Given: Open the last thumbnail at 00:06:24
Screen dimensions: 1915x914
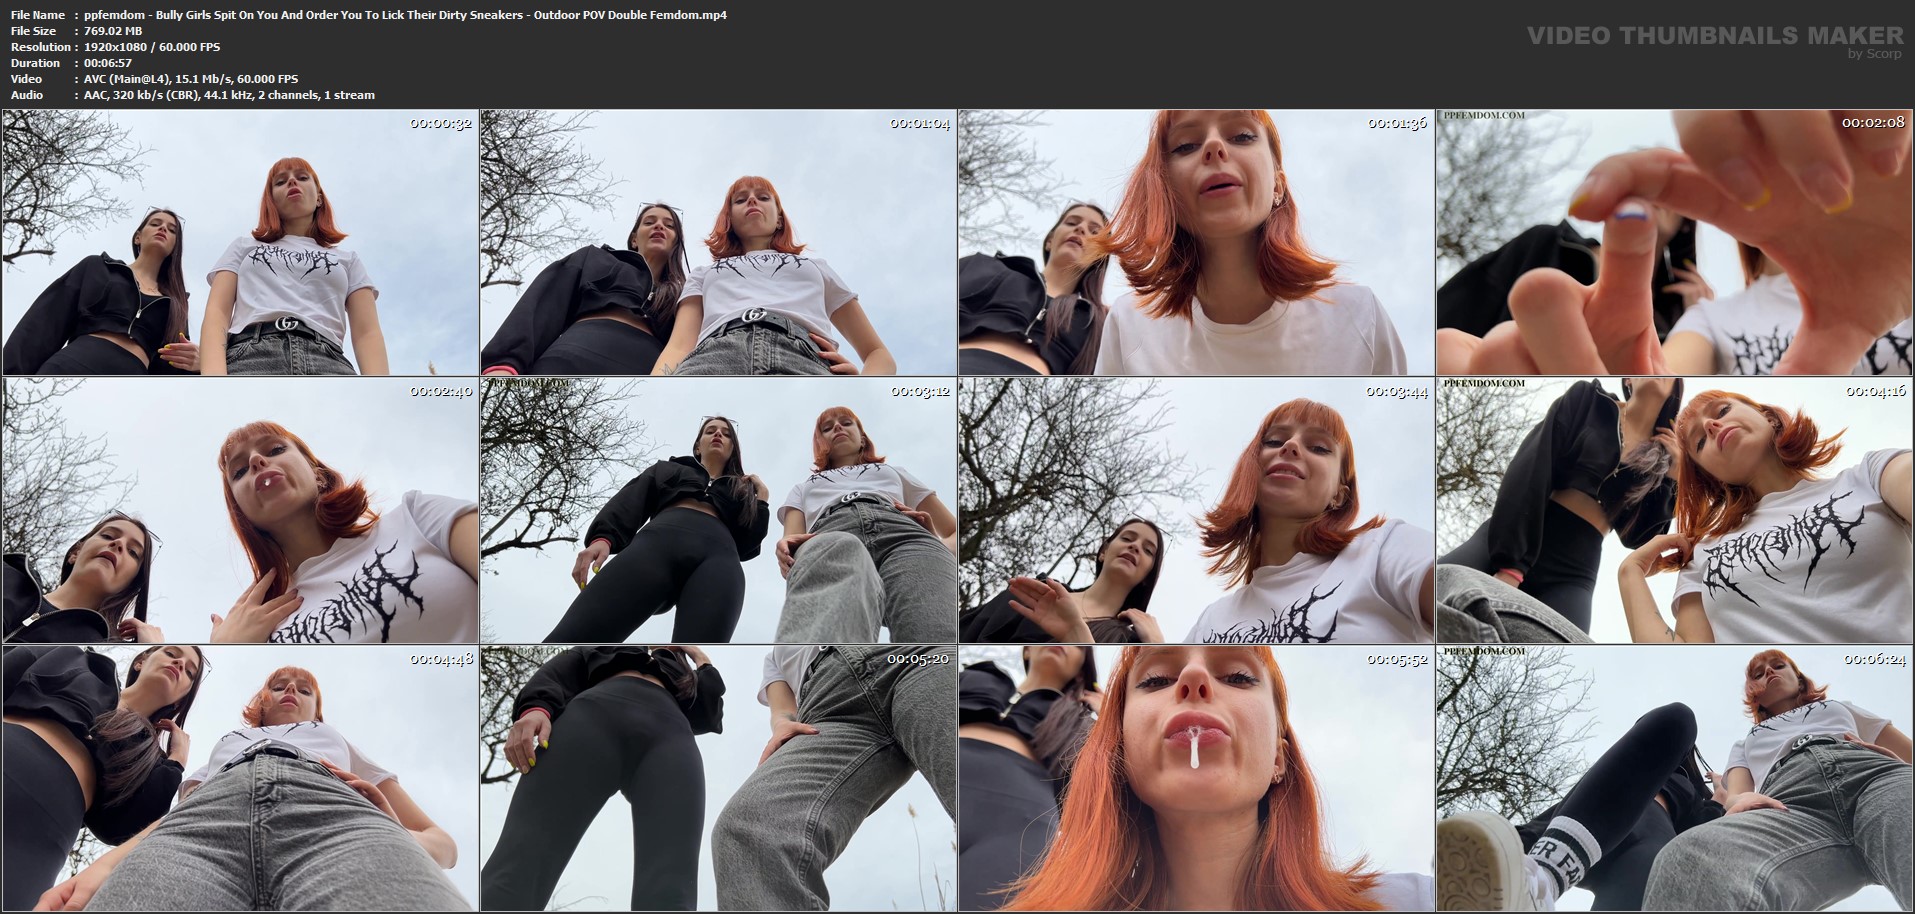Looking at the screenshot, I should coord(1675,777).
